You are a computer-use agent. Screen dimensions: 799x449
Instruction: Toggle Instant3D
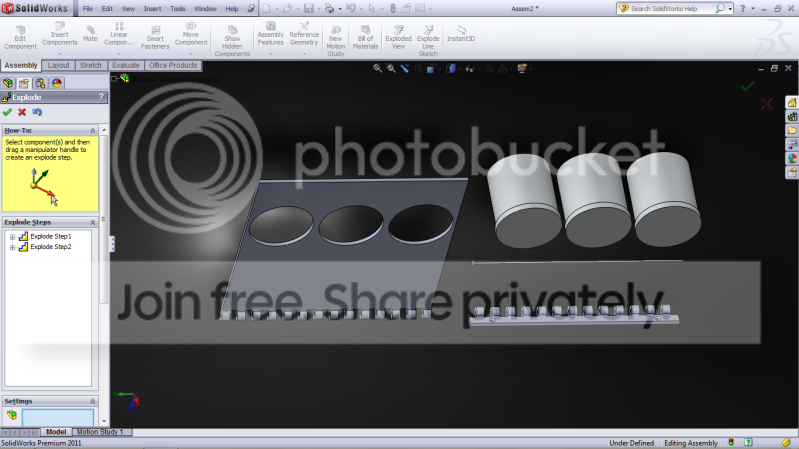[461, 34]
